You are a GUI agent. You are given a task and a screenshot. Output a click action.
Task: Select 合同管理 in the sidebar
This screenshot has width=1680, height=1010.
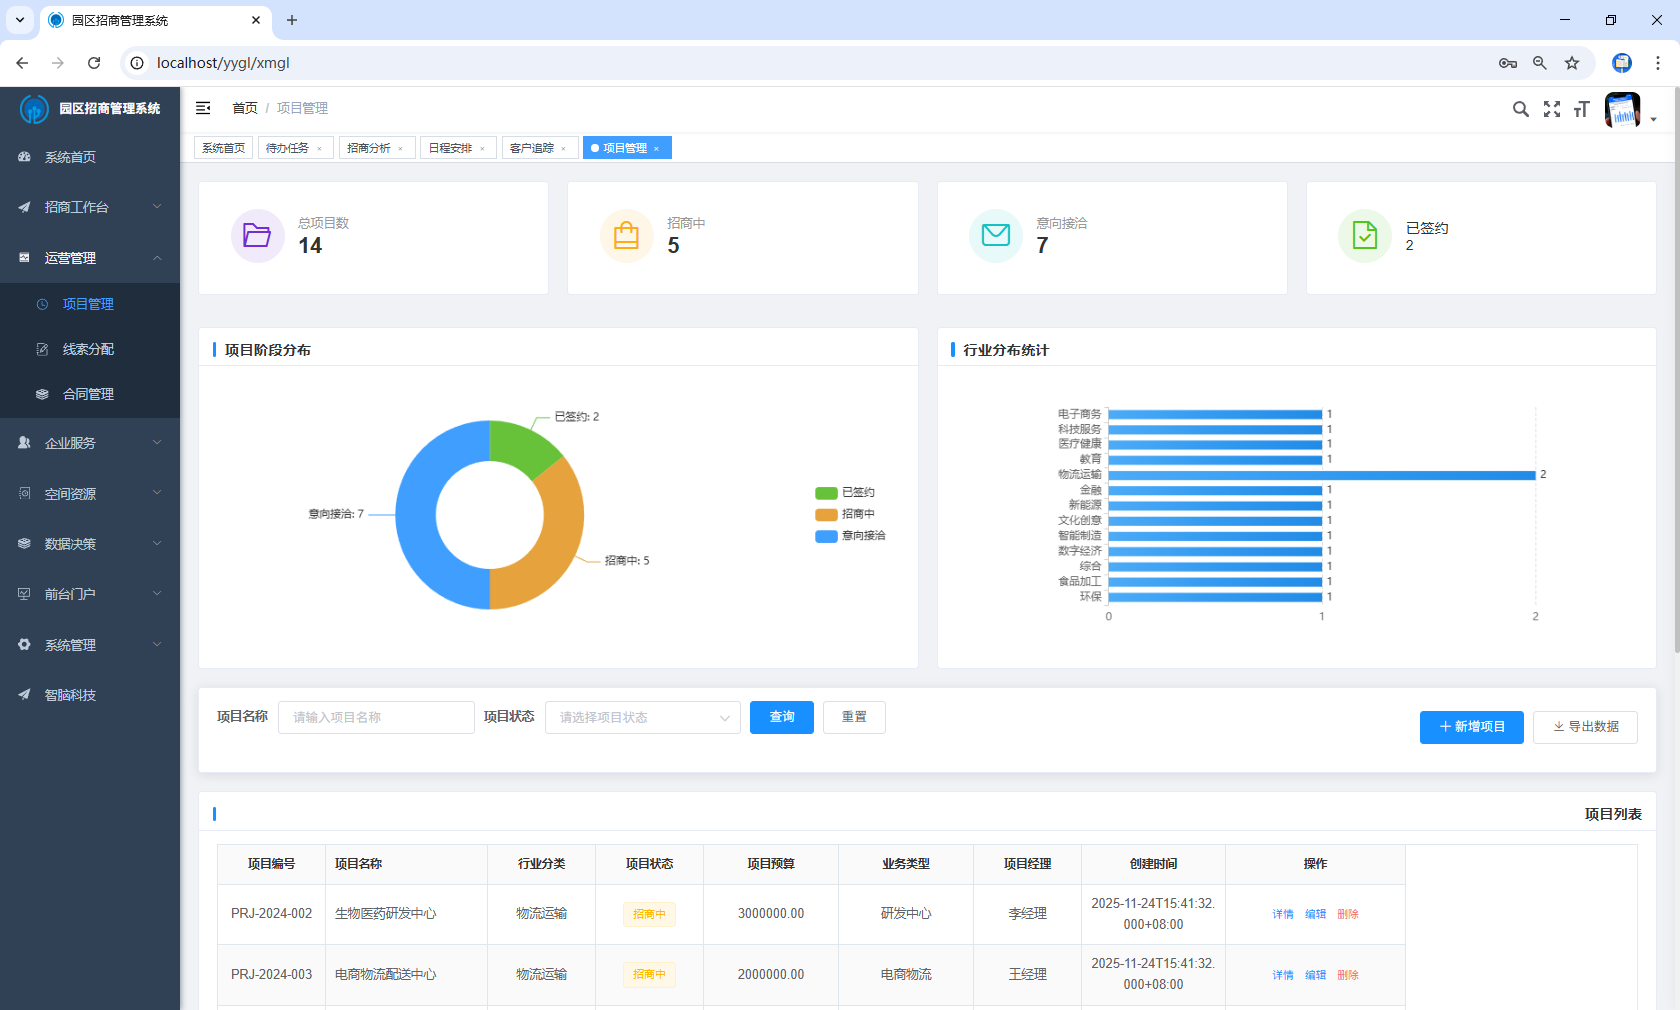[88, 394]
